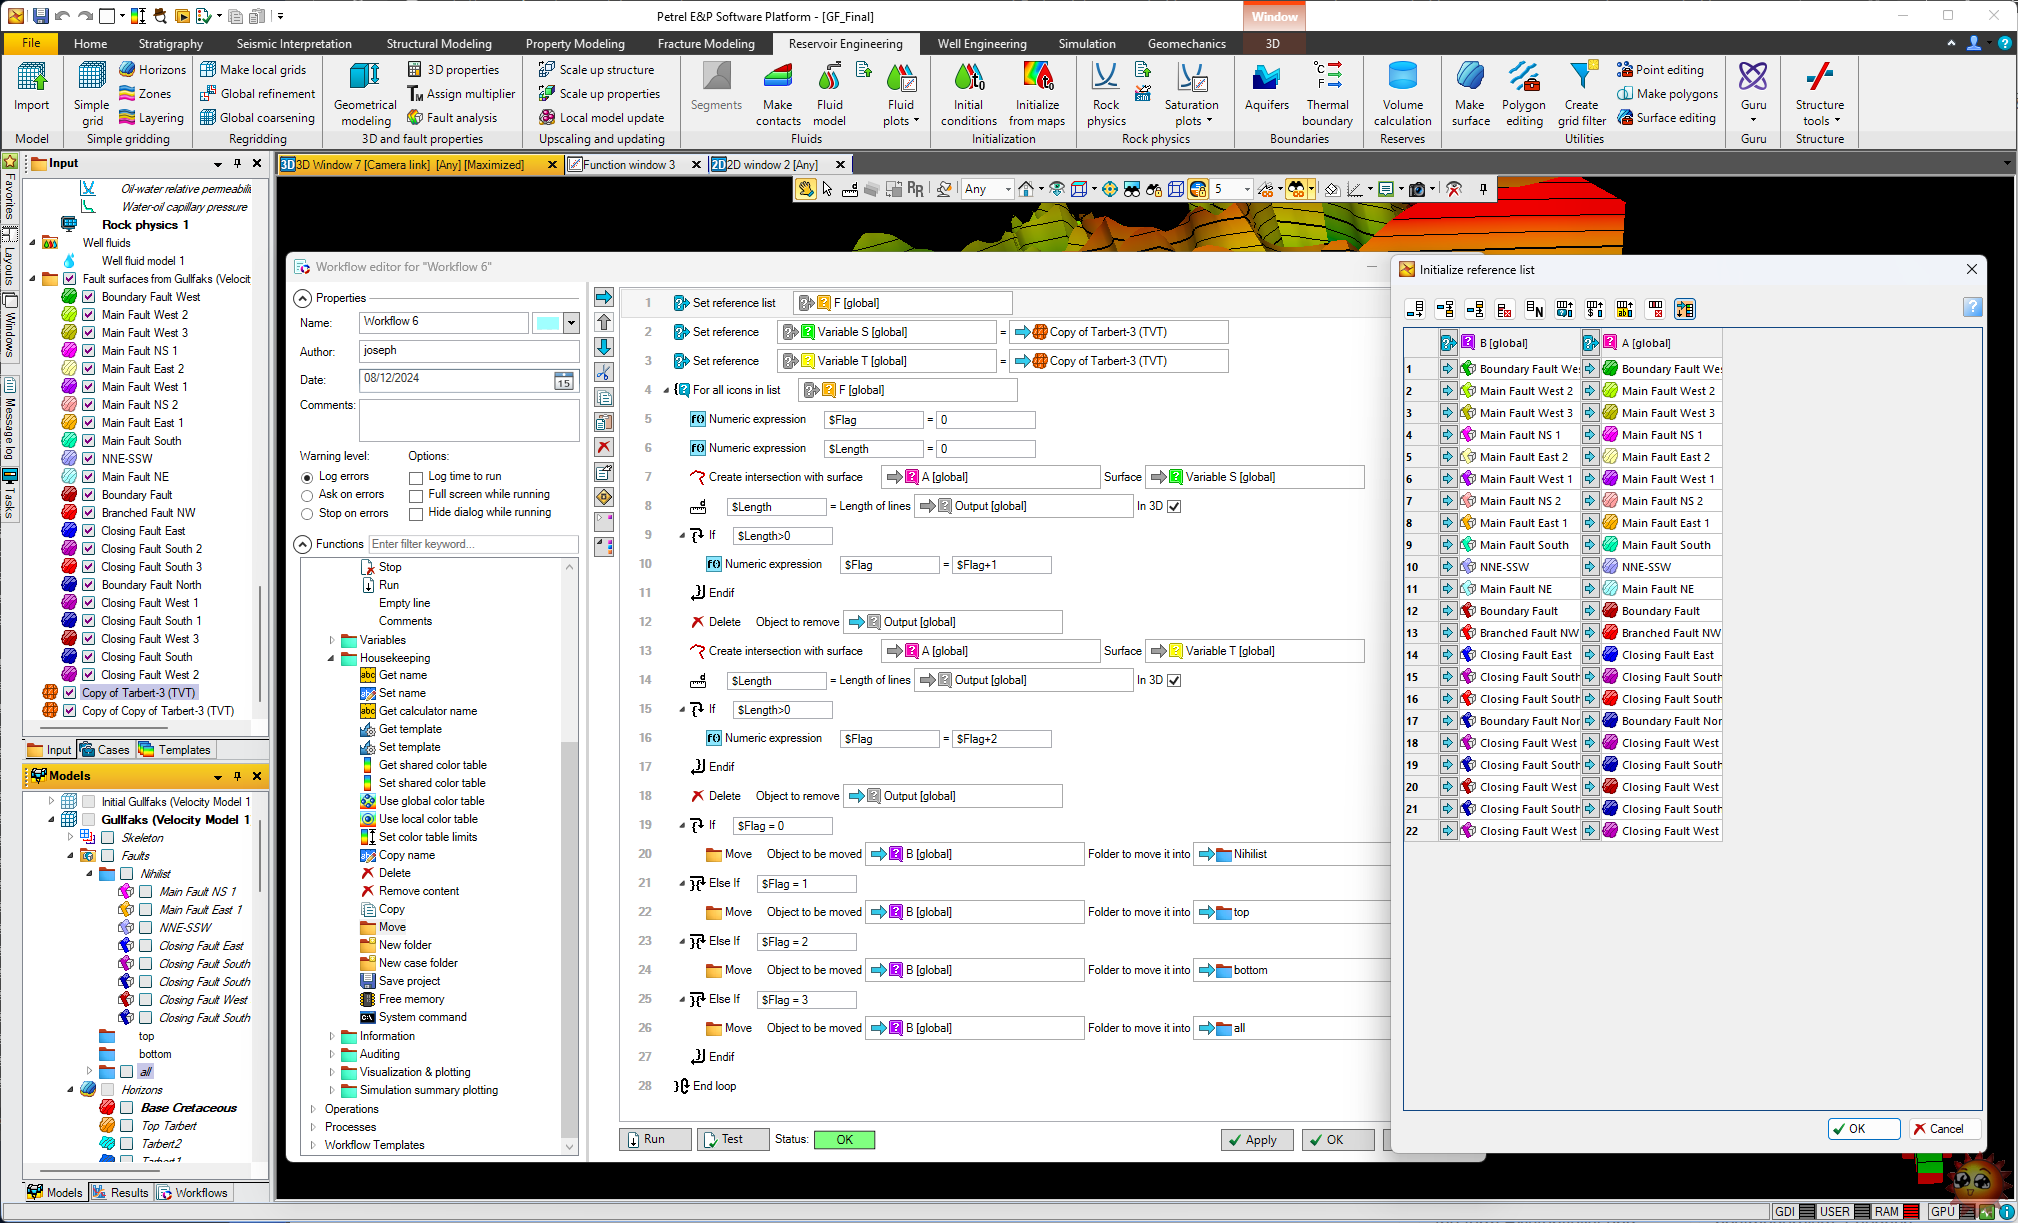Open Polygon editing tool
Screen dimensions: 2018x1223
click(x=1523, y=93)
